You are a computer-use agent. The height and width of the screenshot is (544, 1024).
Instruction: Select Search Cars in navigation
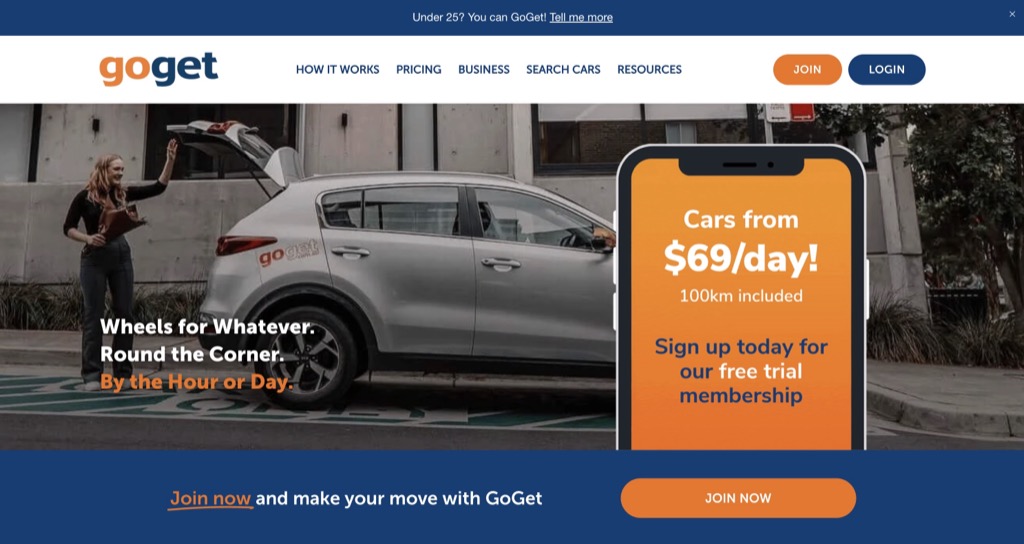coord(564,69)
